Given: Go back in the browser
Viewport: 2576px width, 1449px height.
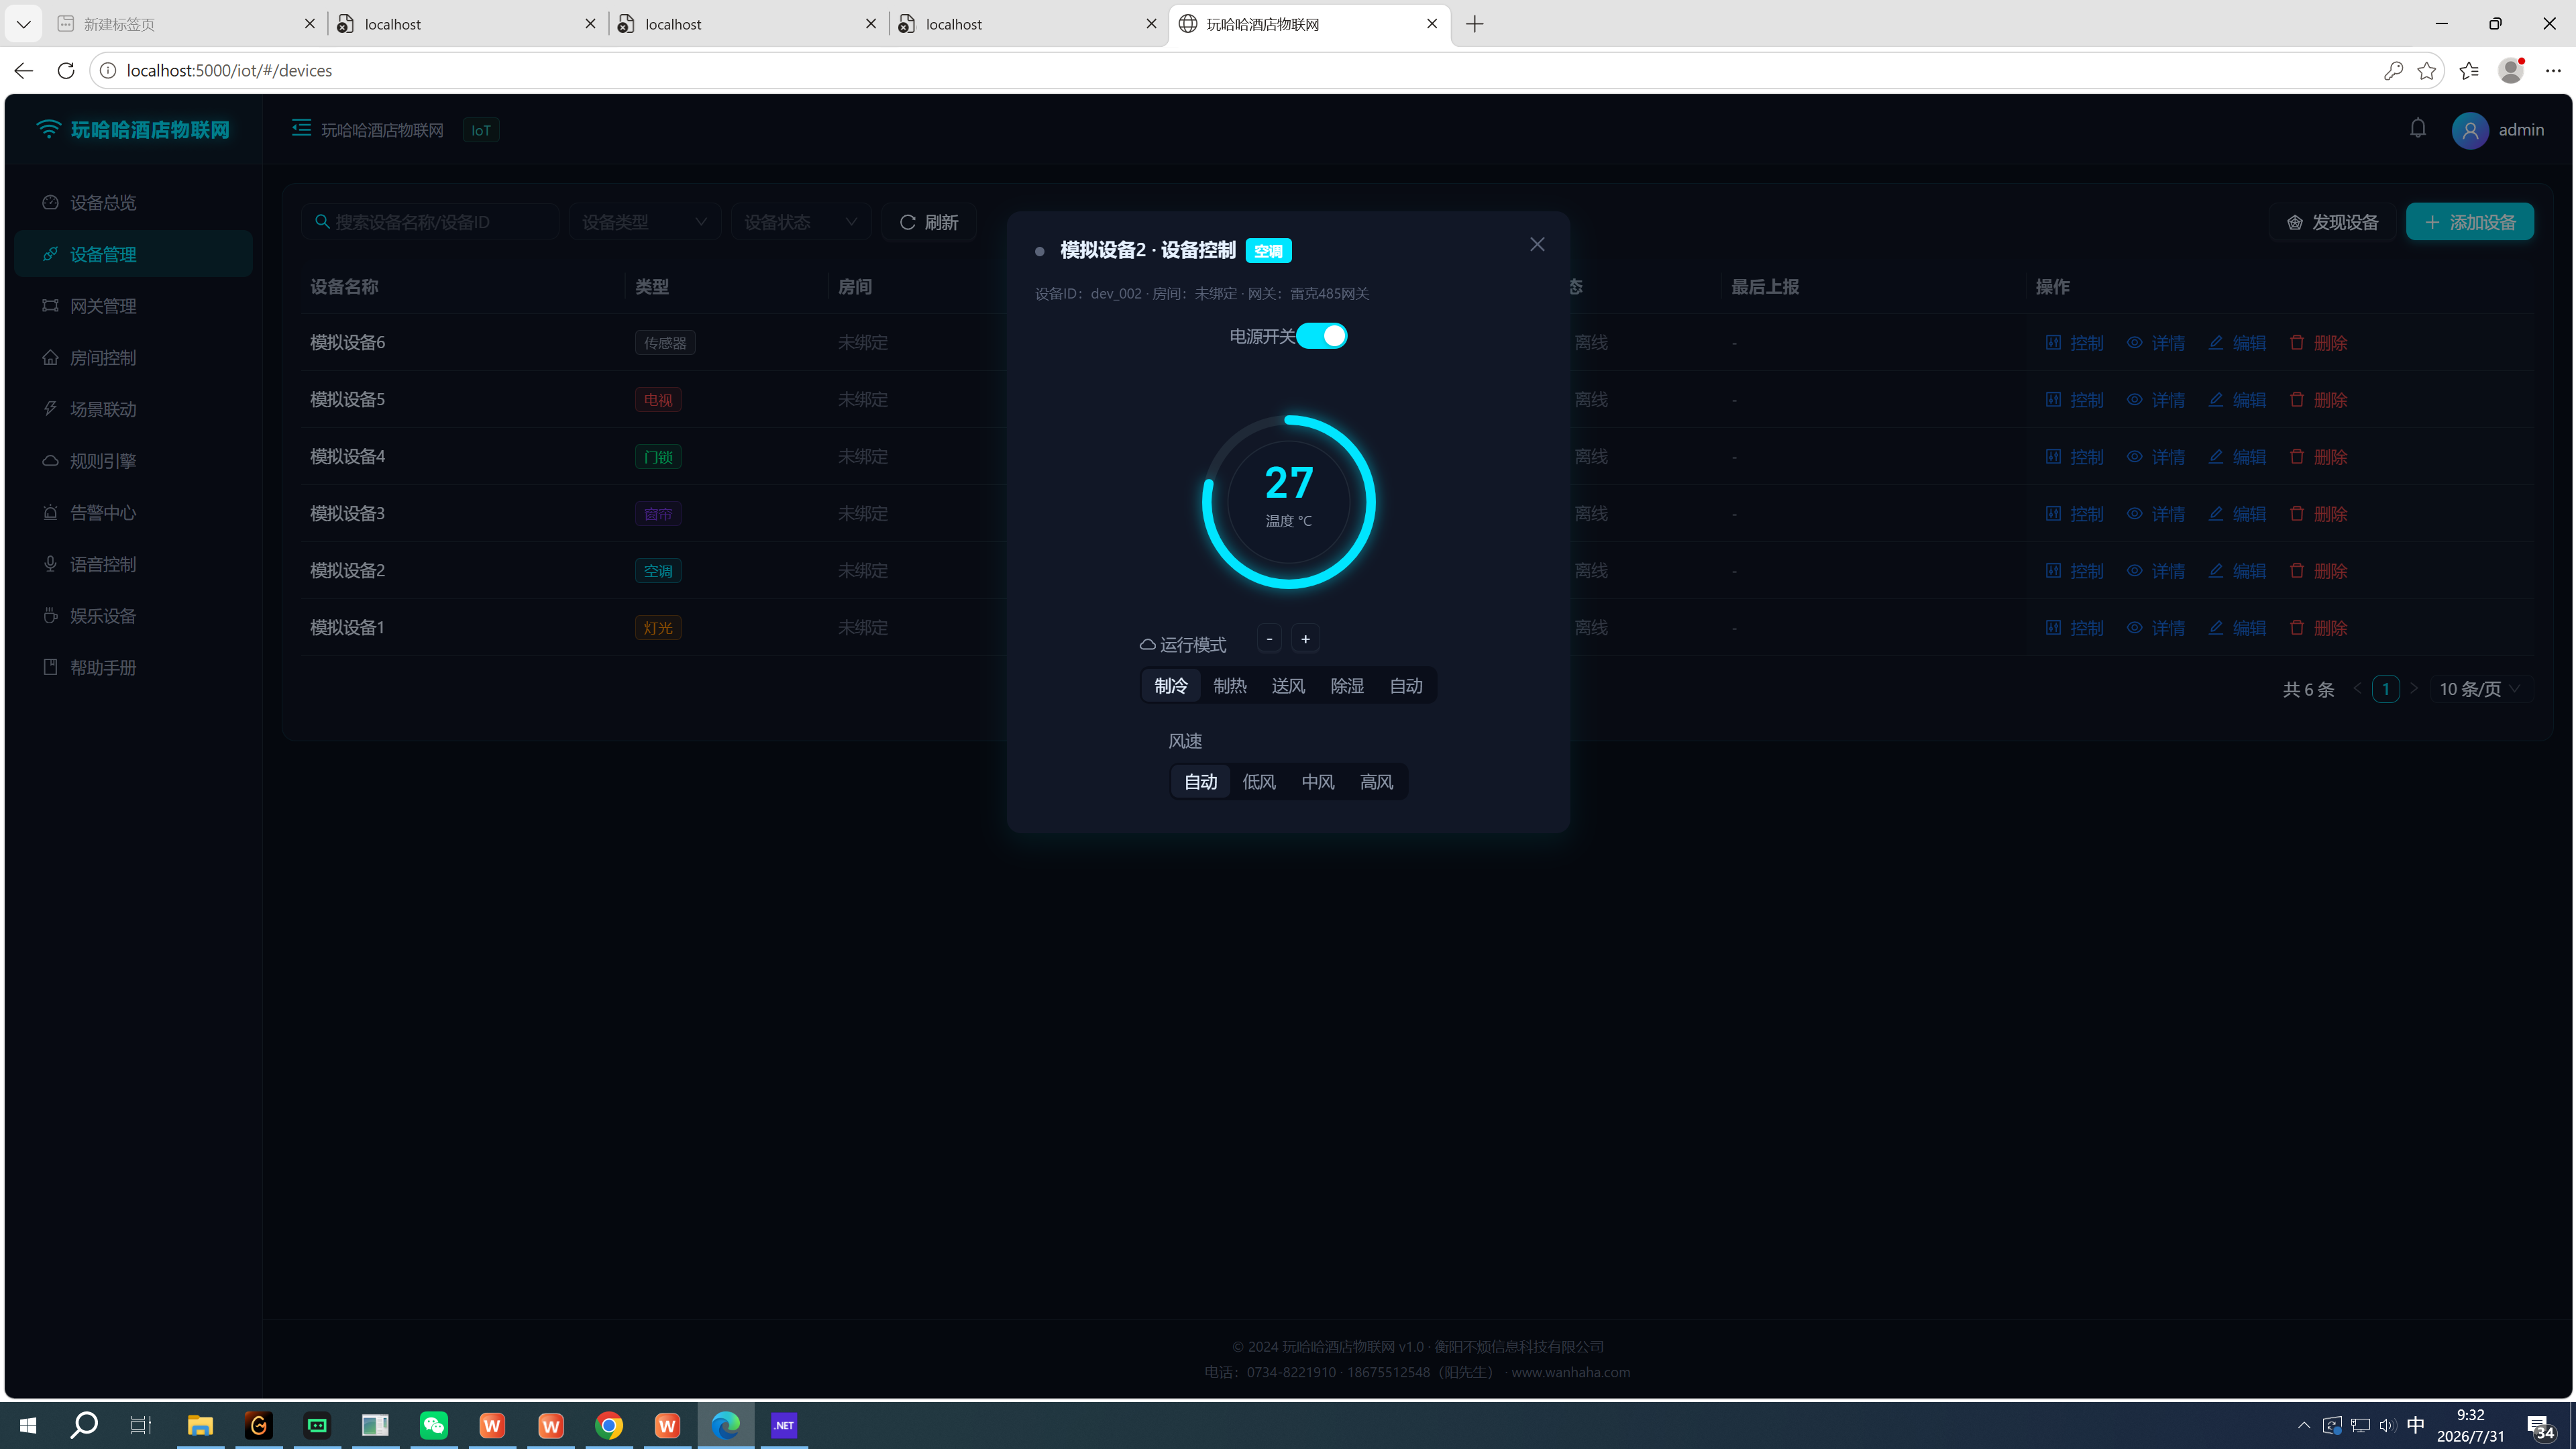Looking at the screenshot, I should [24, 70].
